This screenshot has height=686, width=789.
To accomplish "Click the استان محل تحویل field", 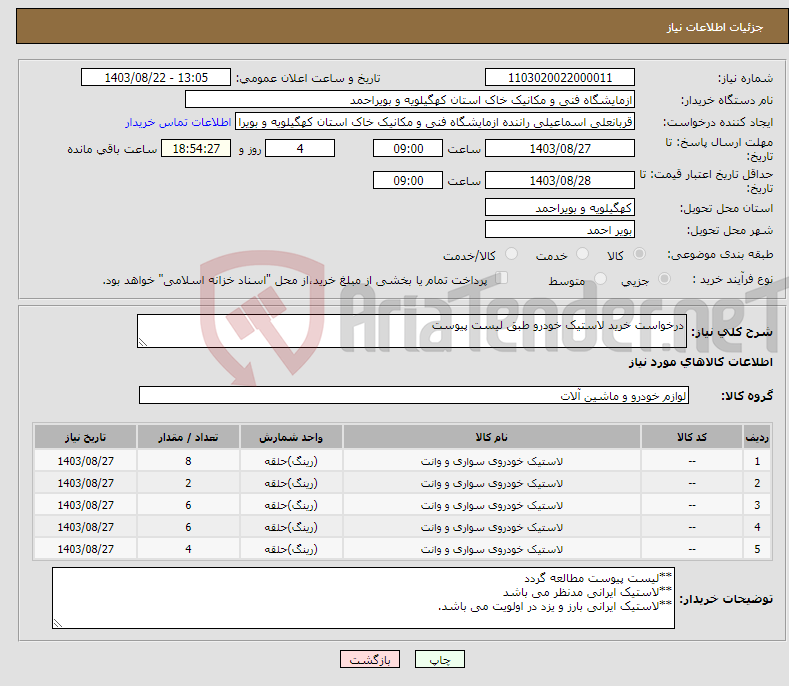I will [560, 207].
